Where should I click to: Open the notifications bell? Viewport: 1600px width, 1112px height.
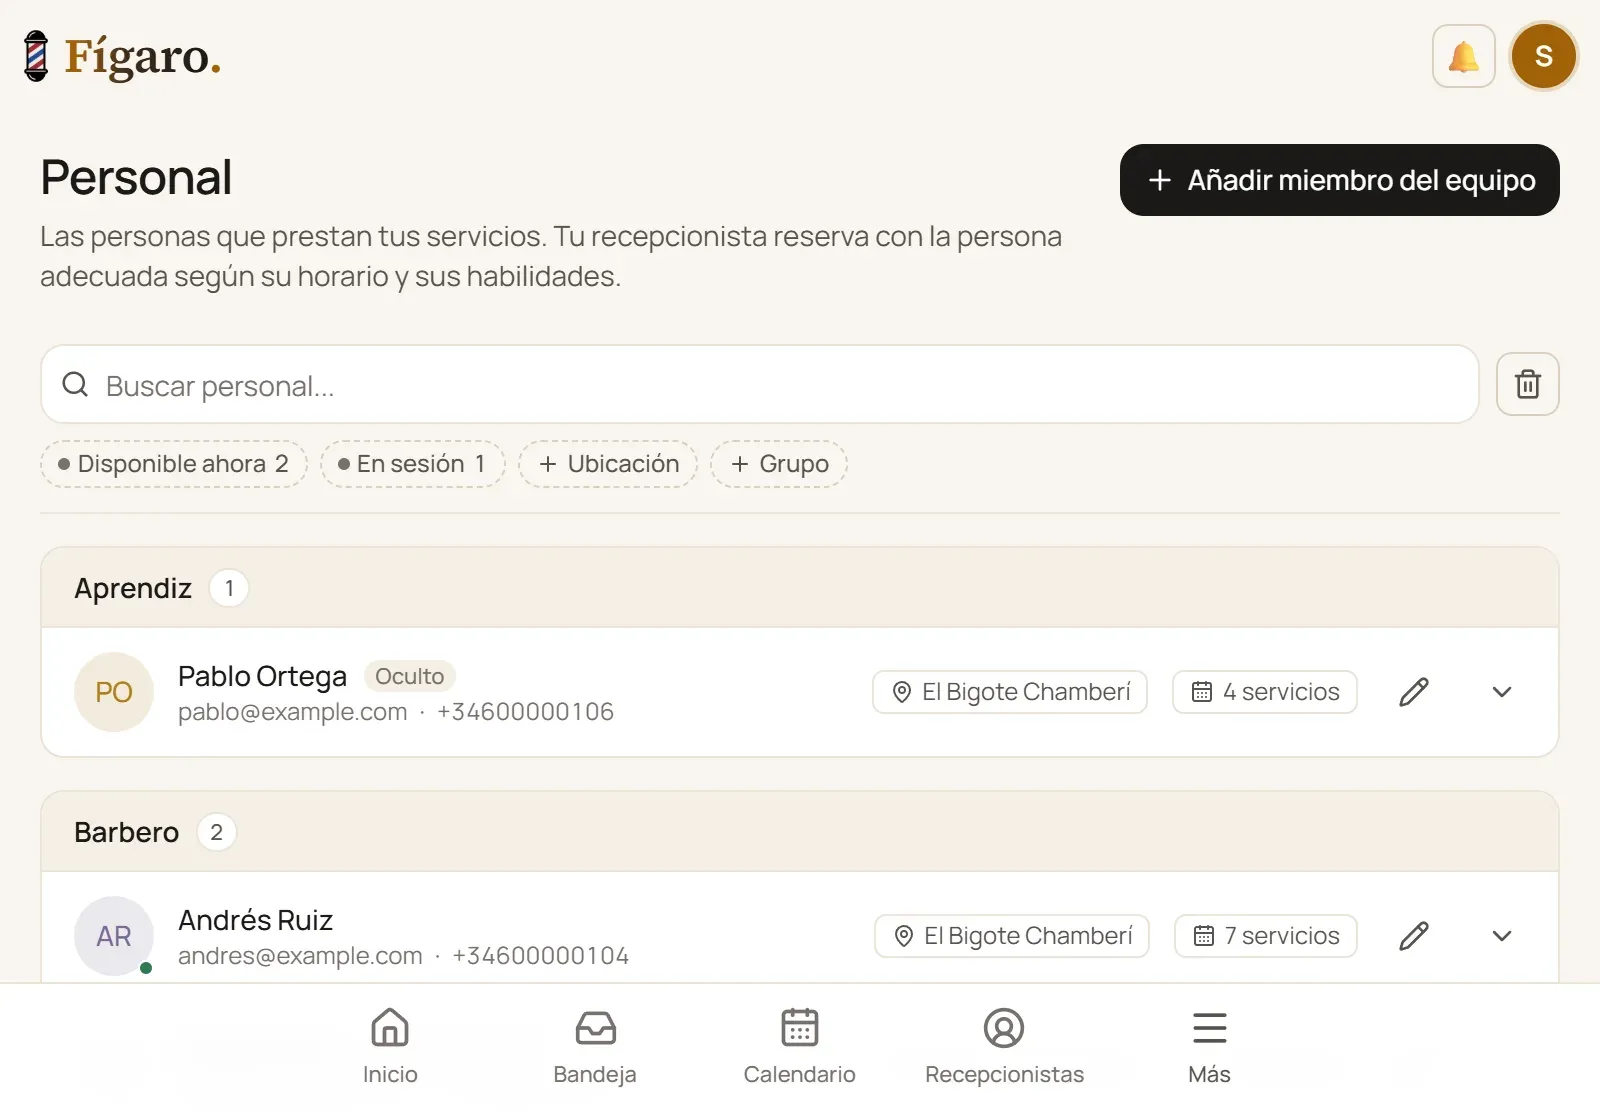[x=1463, y=56]
